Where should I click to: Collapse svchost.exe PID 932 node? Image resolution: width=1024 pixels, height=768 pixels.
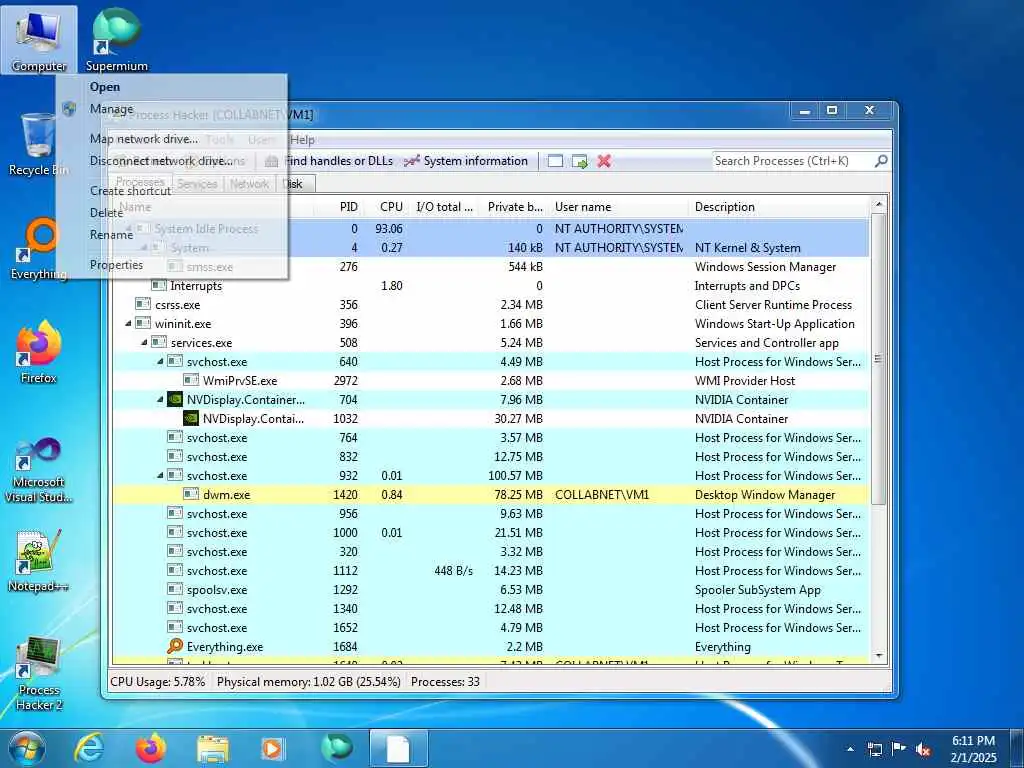pos(160,475)
